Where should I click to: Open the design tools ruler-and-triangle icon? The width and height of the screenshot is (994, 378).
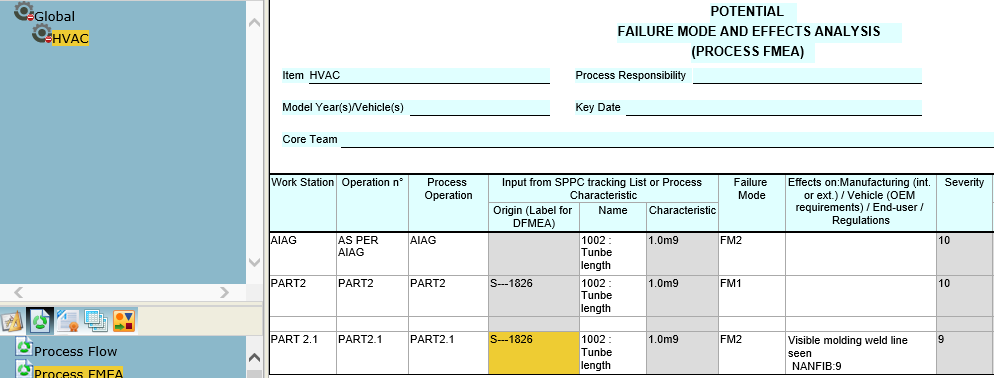(13, 322)
